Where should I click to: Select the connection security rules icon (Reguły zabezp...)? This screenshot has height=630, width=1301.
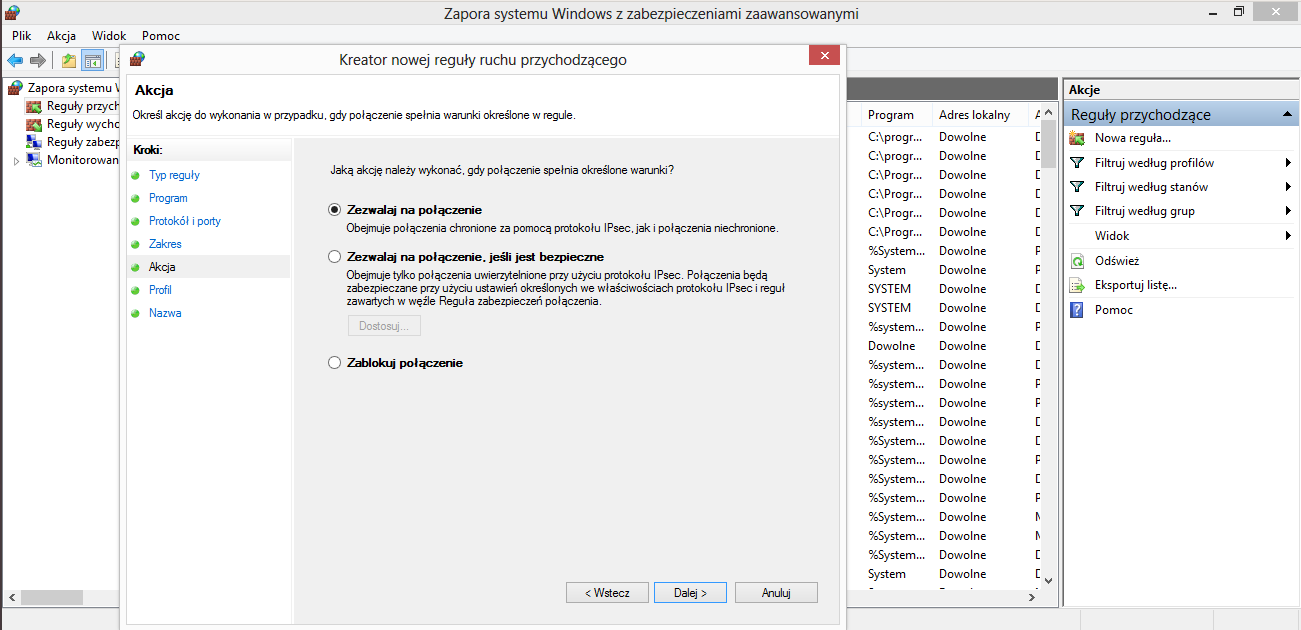(x=34, y=142)
